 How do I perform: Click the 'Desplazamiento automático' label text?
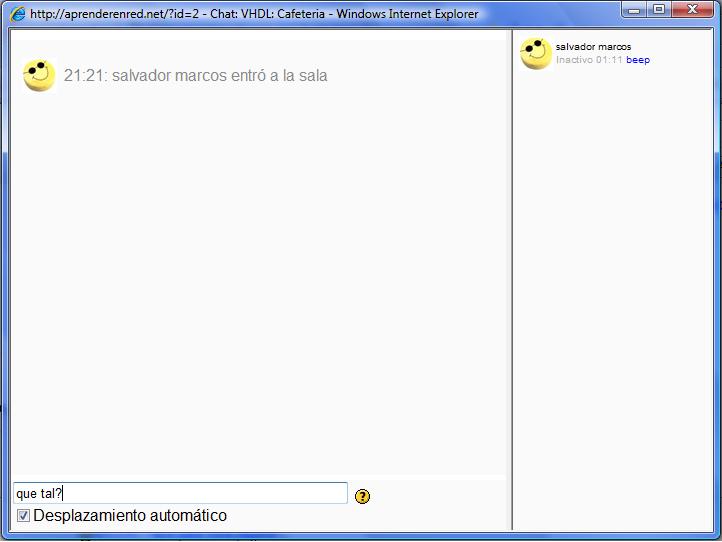point(130,516)
